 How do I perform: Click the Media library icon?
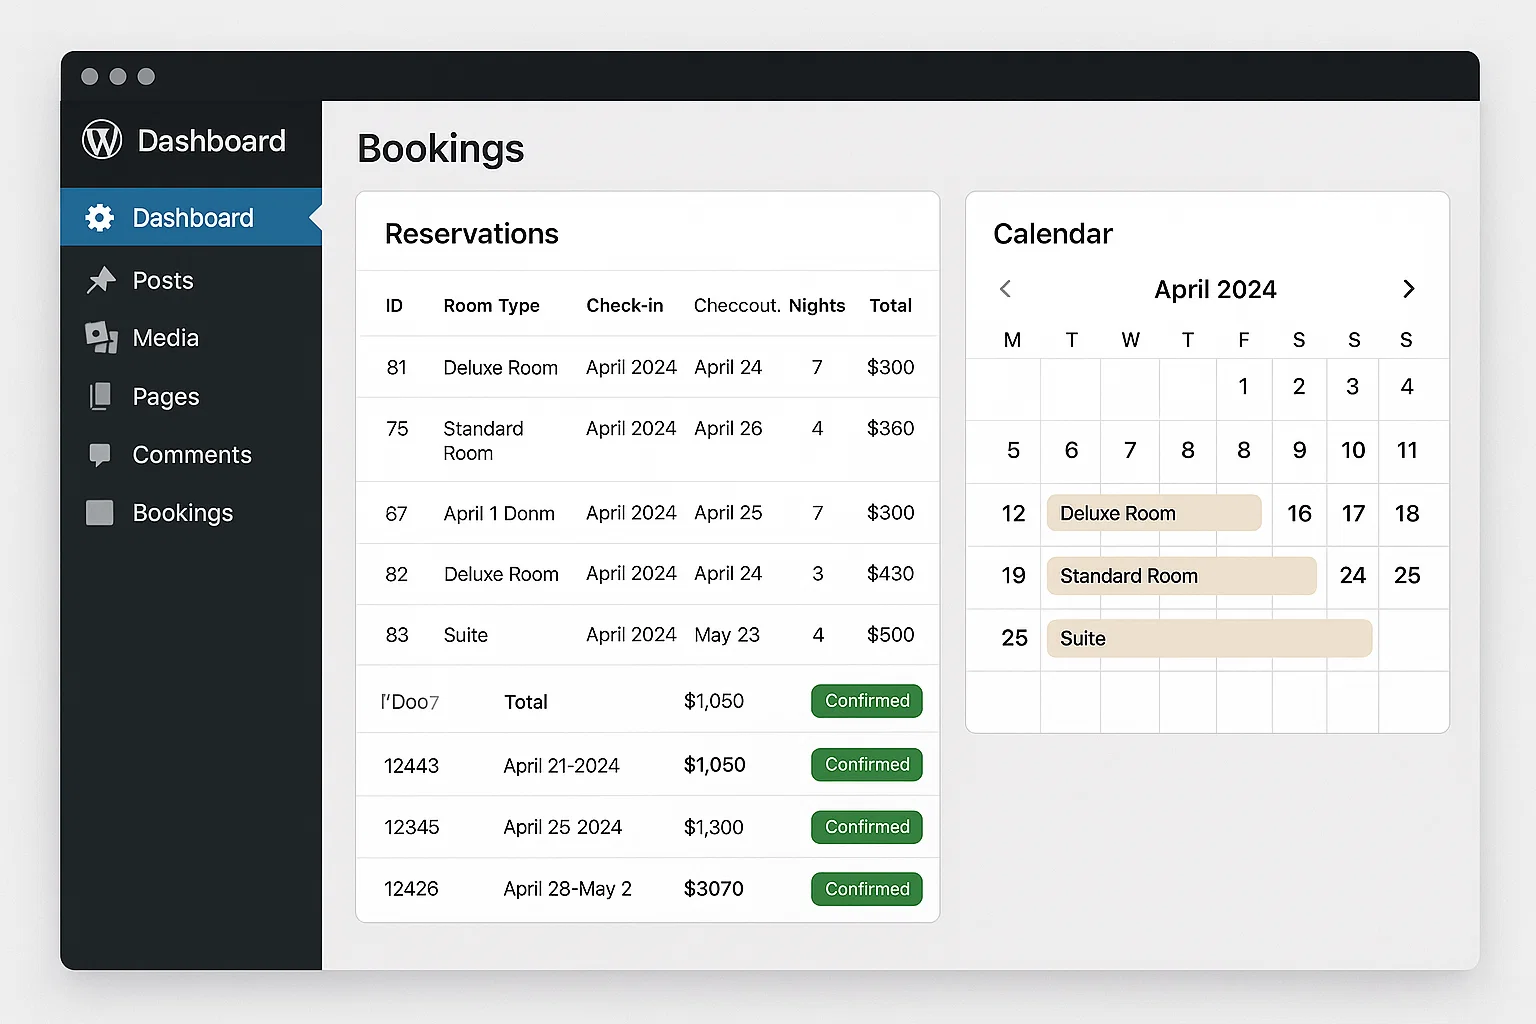point(100,338)
